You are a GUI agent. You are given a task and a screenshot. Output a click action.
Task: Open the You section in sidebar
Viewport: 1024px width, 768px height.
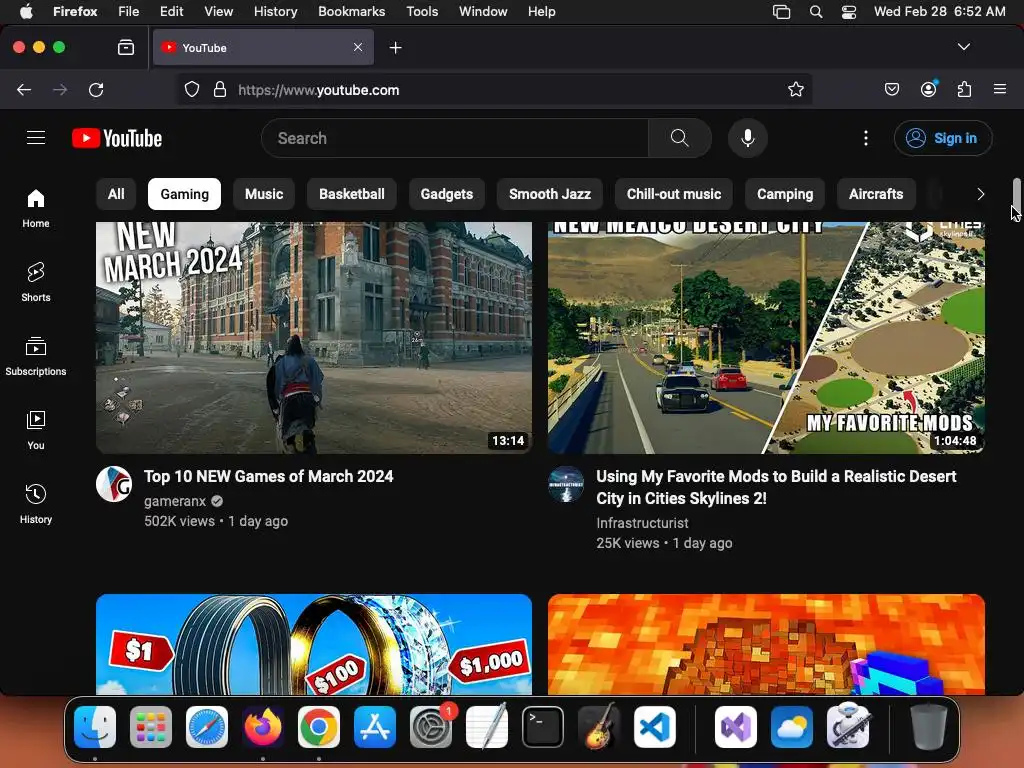click(36, 430)
